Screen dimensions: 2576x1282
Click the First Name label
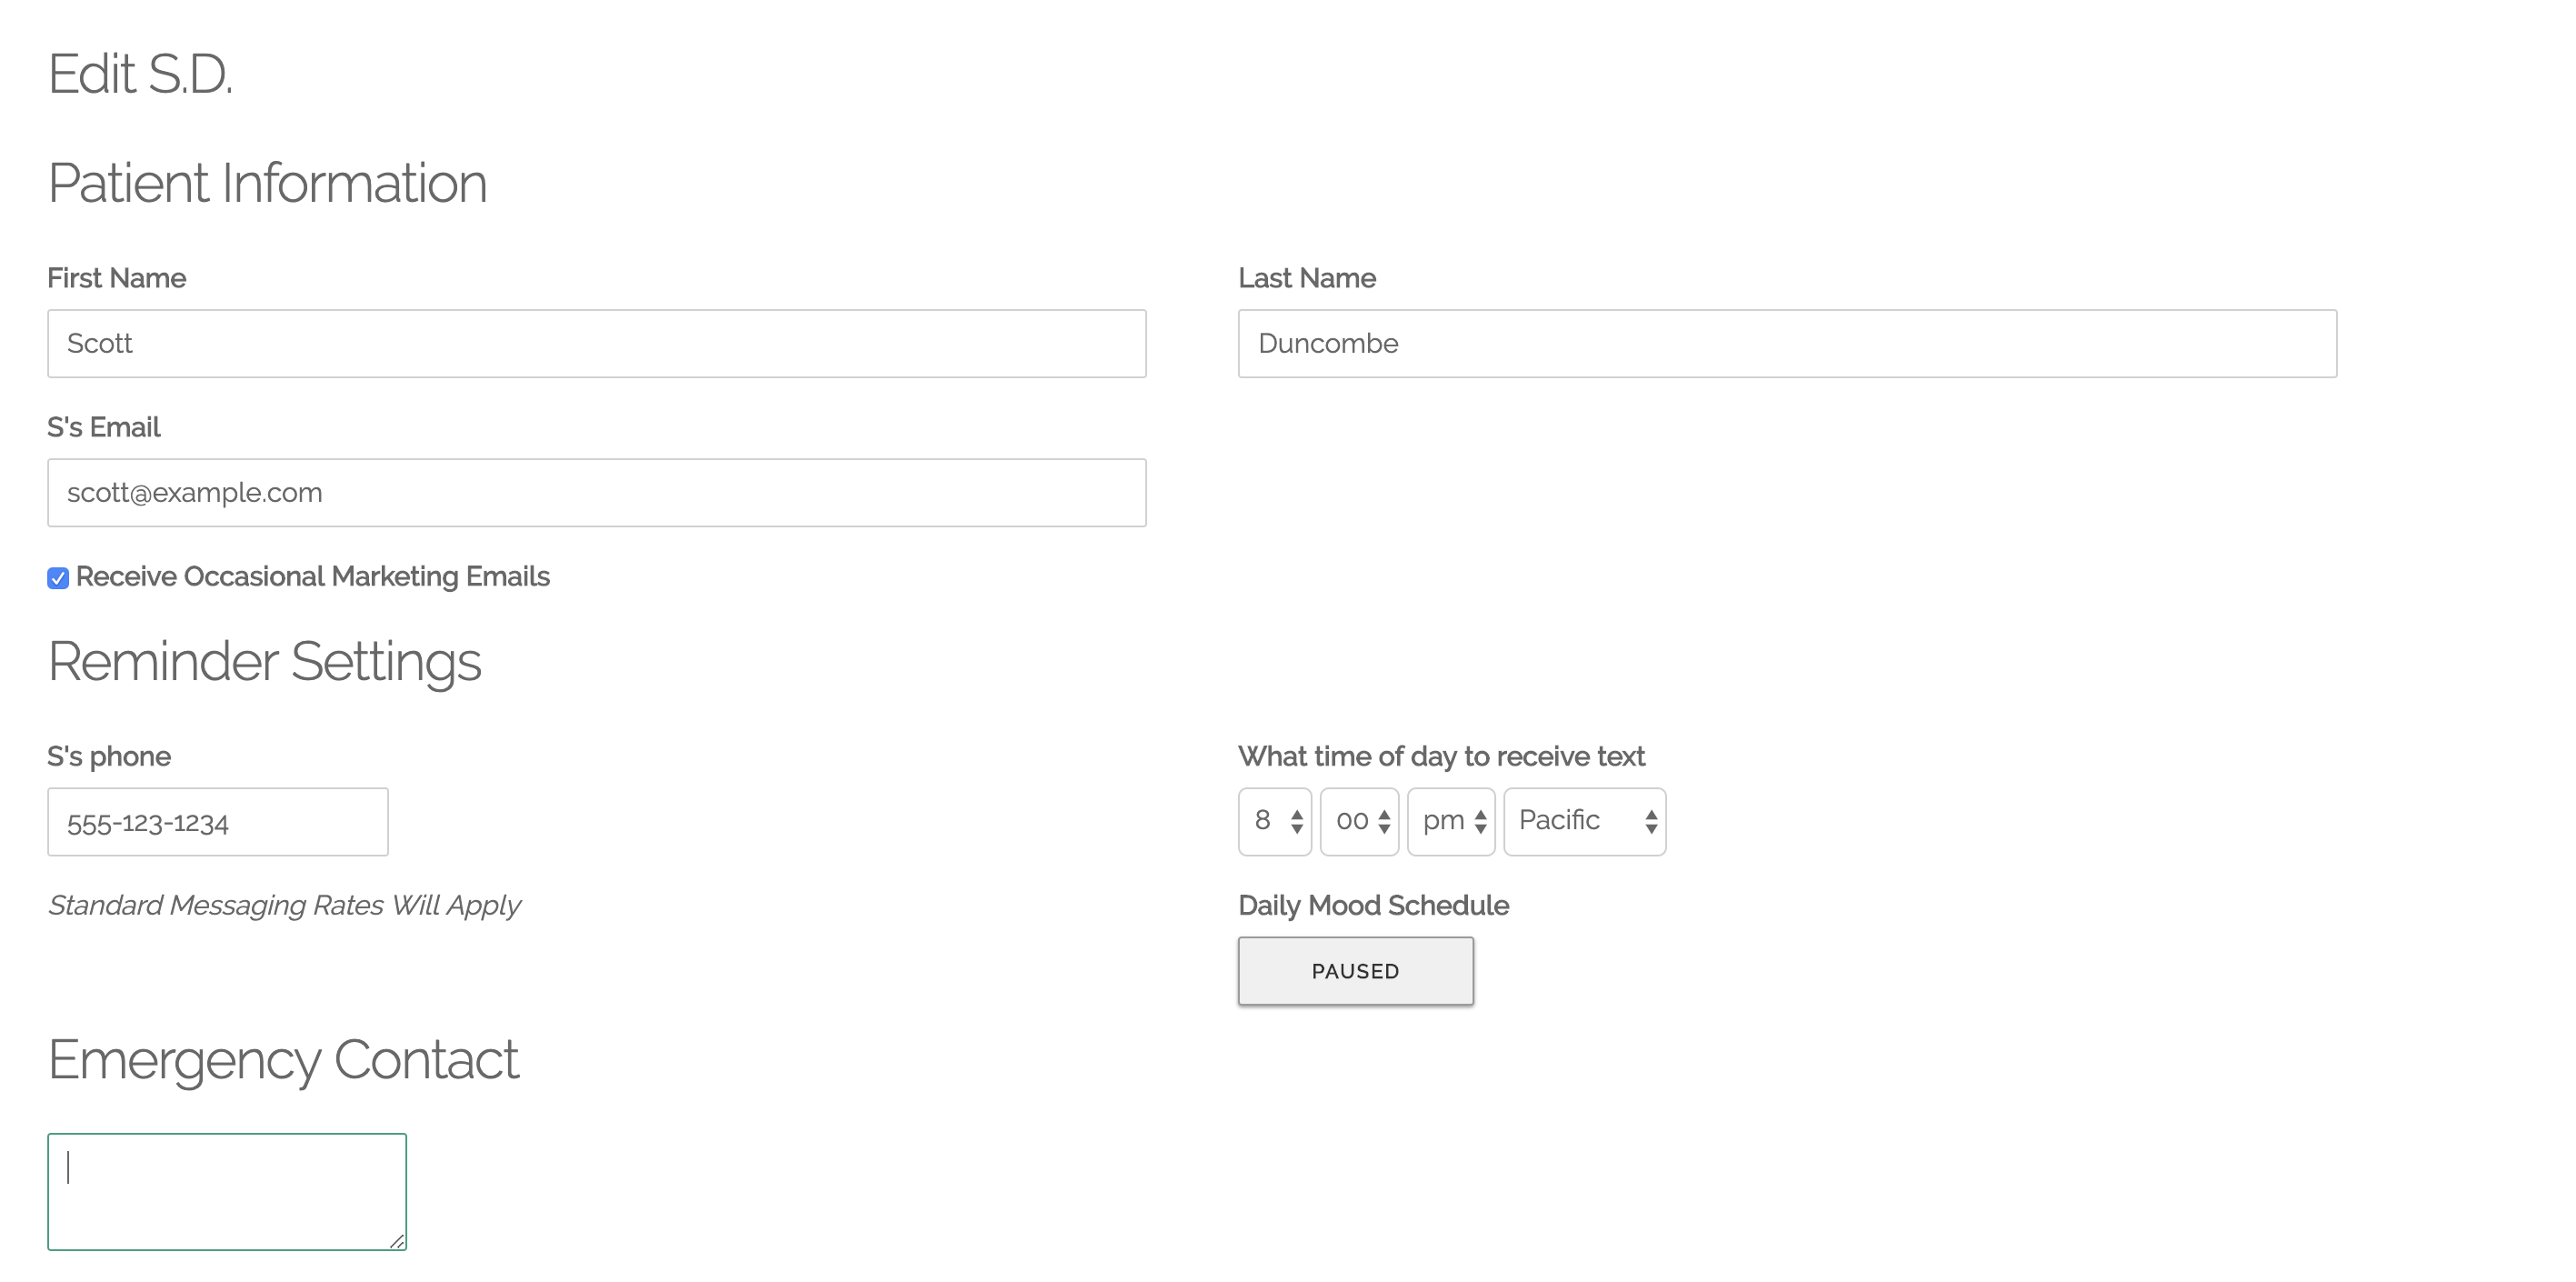(116, 278)
